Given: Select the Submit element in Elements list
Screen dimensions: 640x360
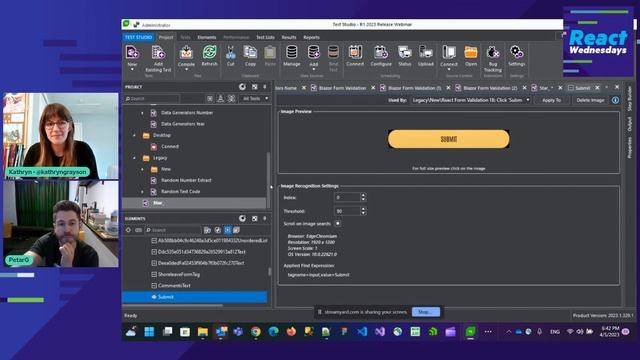Looking at the screenshot, I should [195, 297].
